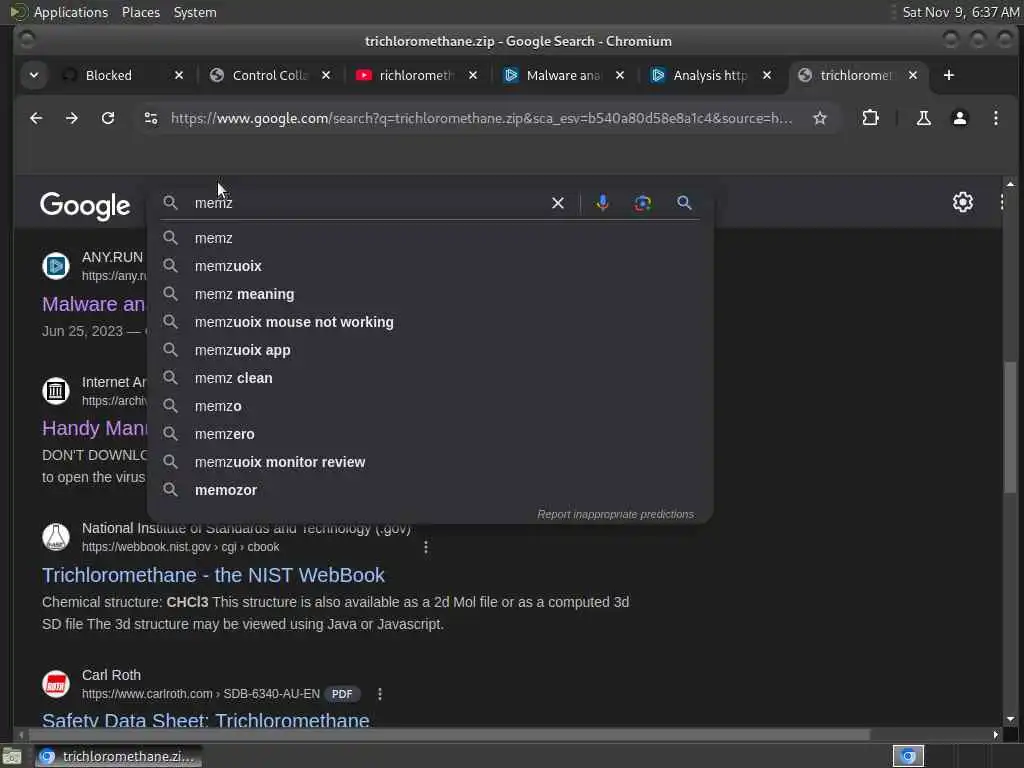Open a new tab with plus button
Viewport: 1024px width, 768px height.
coord(948,75)
